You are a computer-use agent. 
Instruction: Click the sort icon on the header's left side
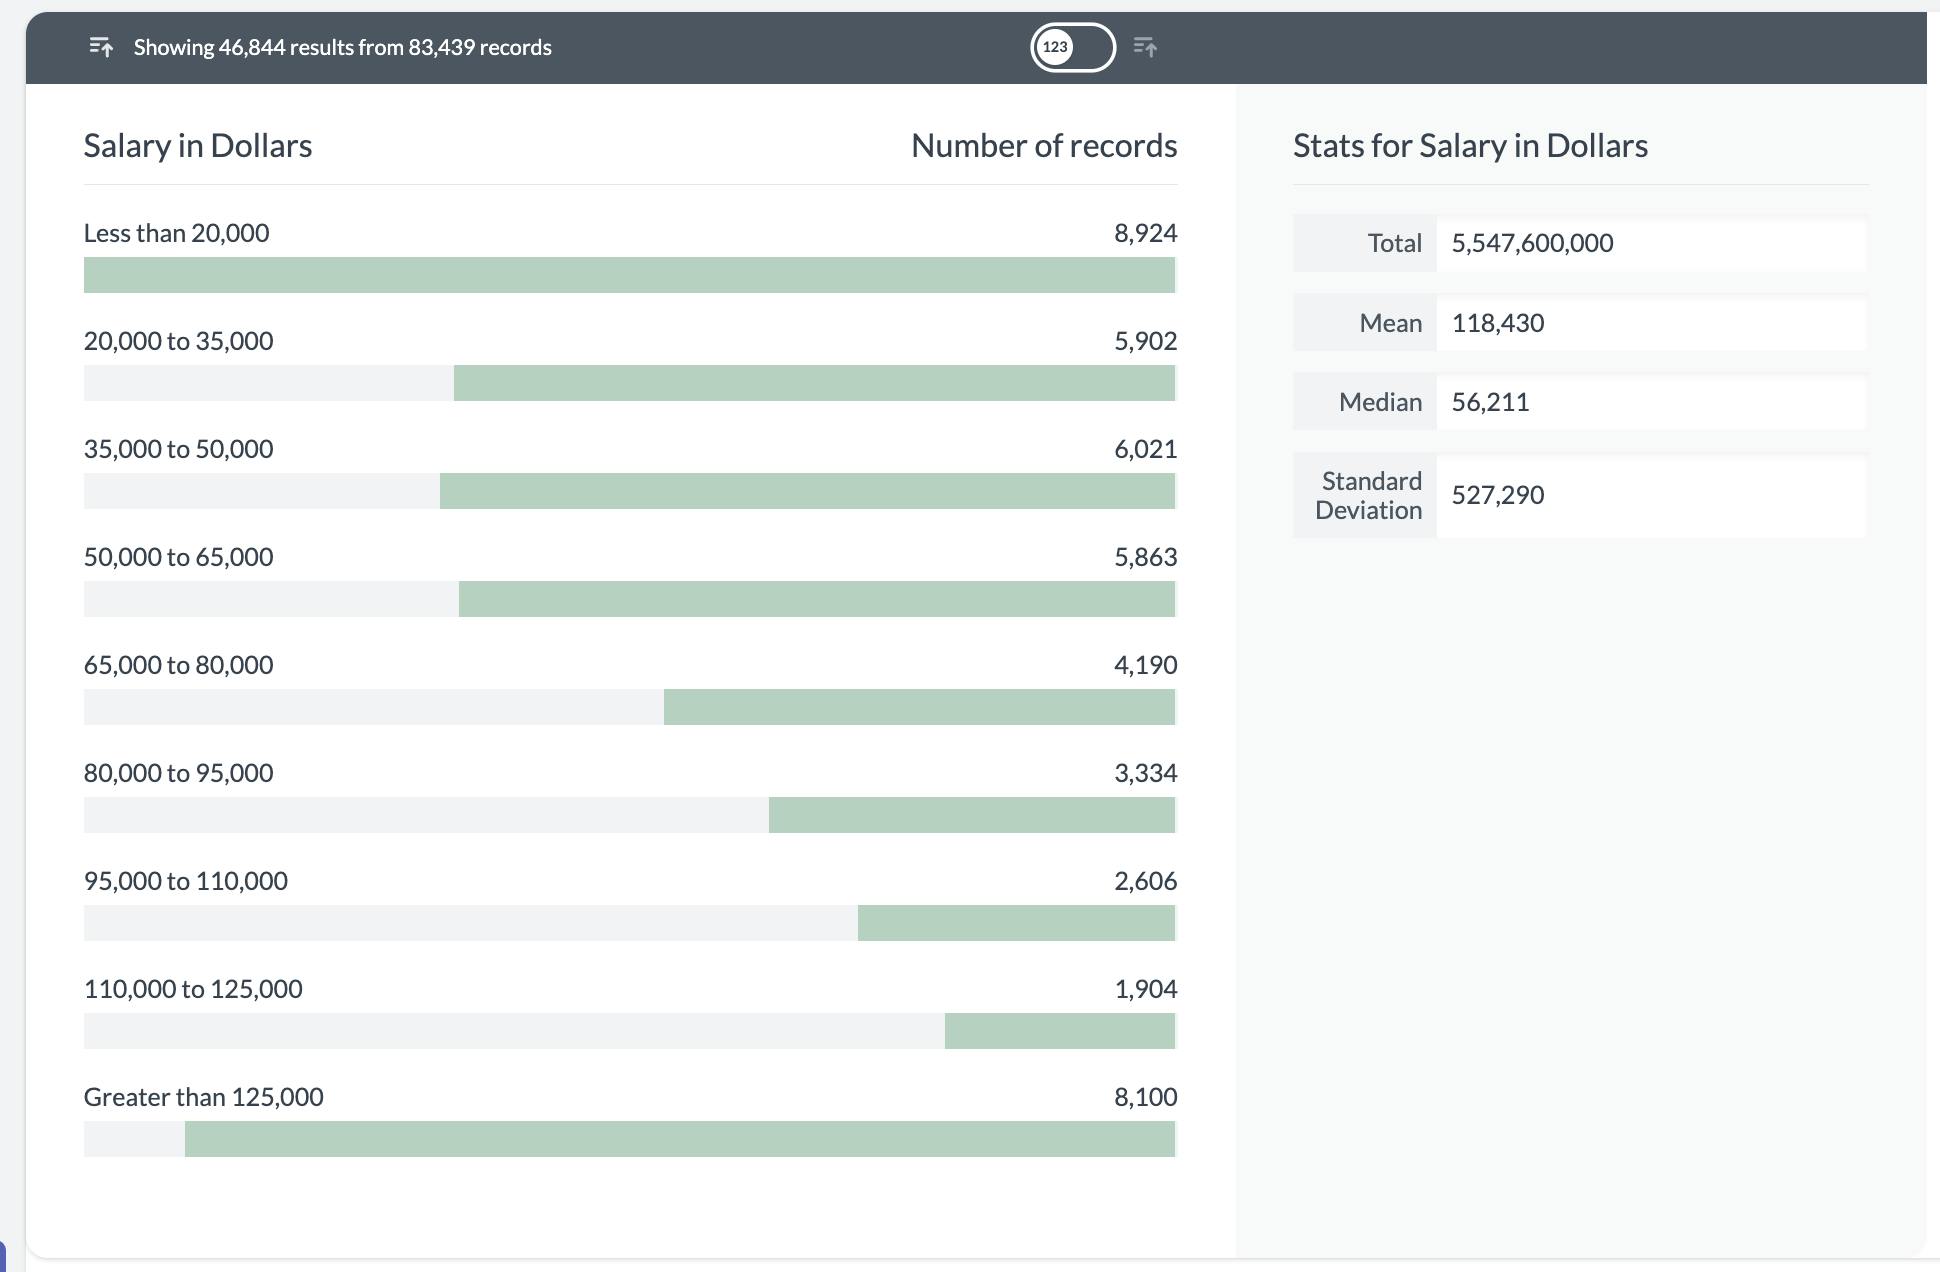(101, 46)
